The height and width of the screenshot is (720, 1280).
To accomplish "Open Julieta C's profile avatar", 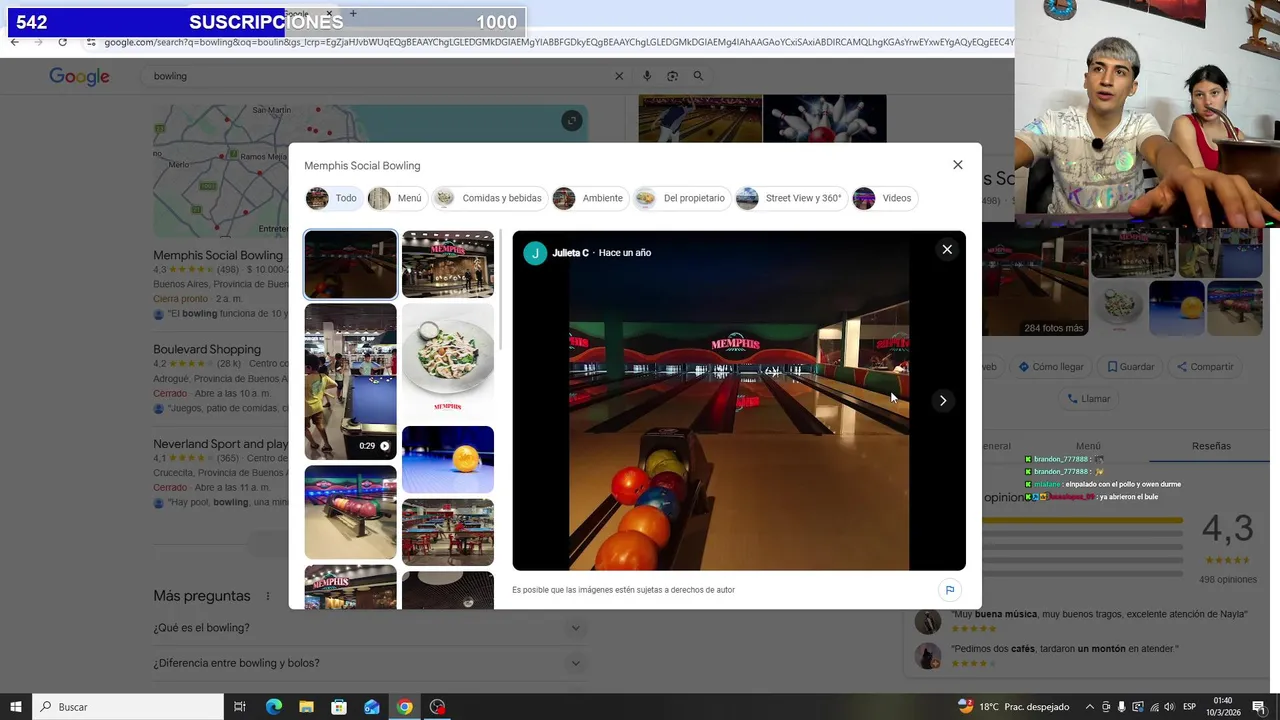I will [x=535, y=253].
